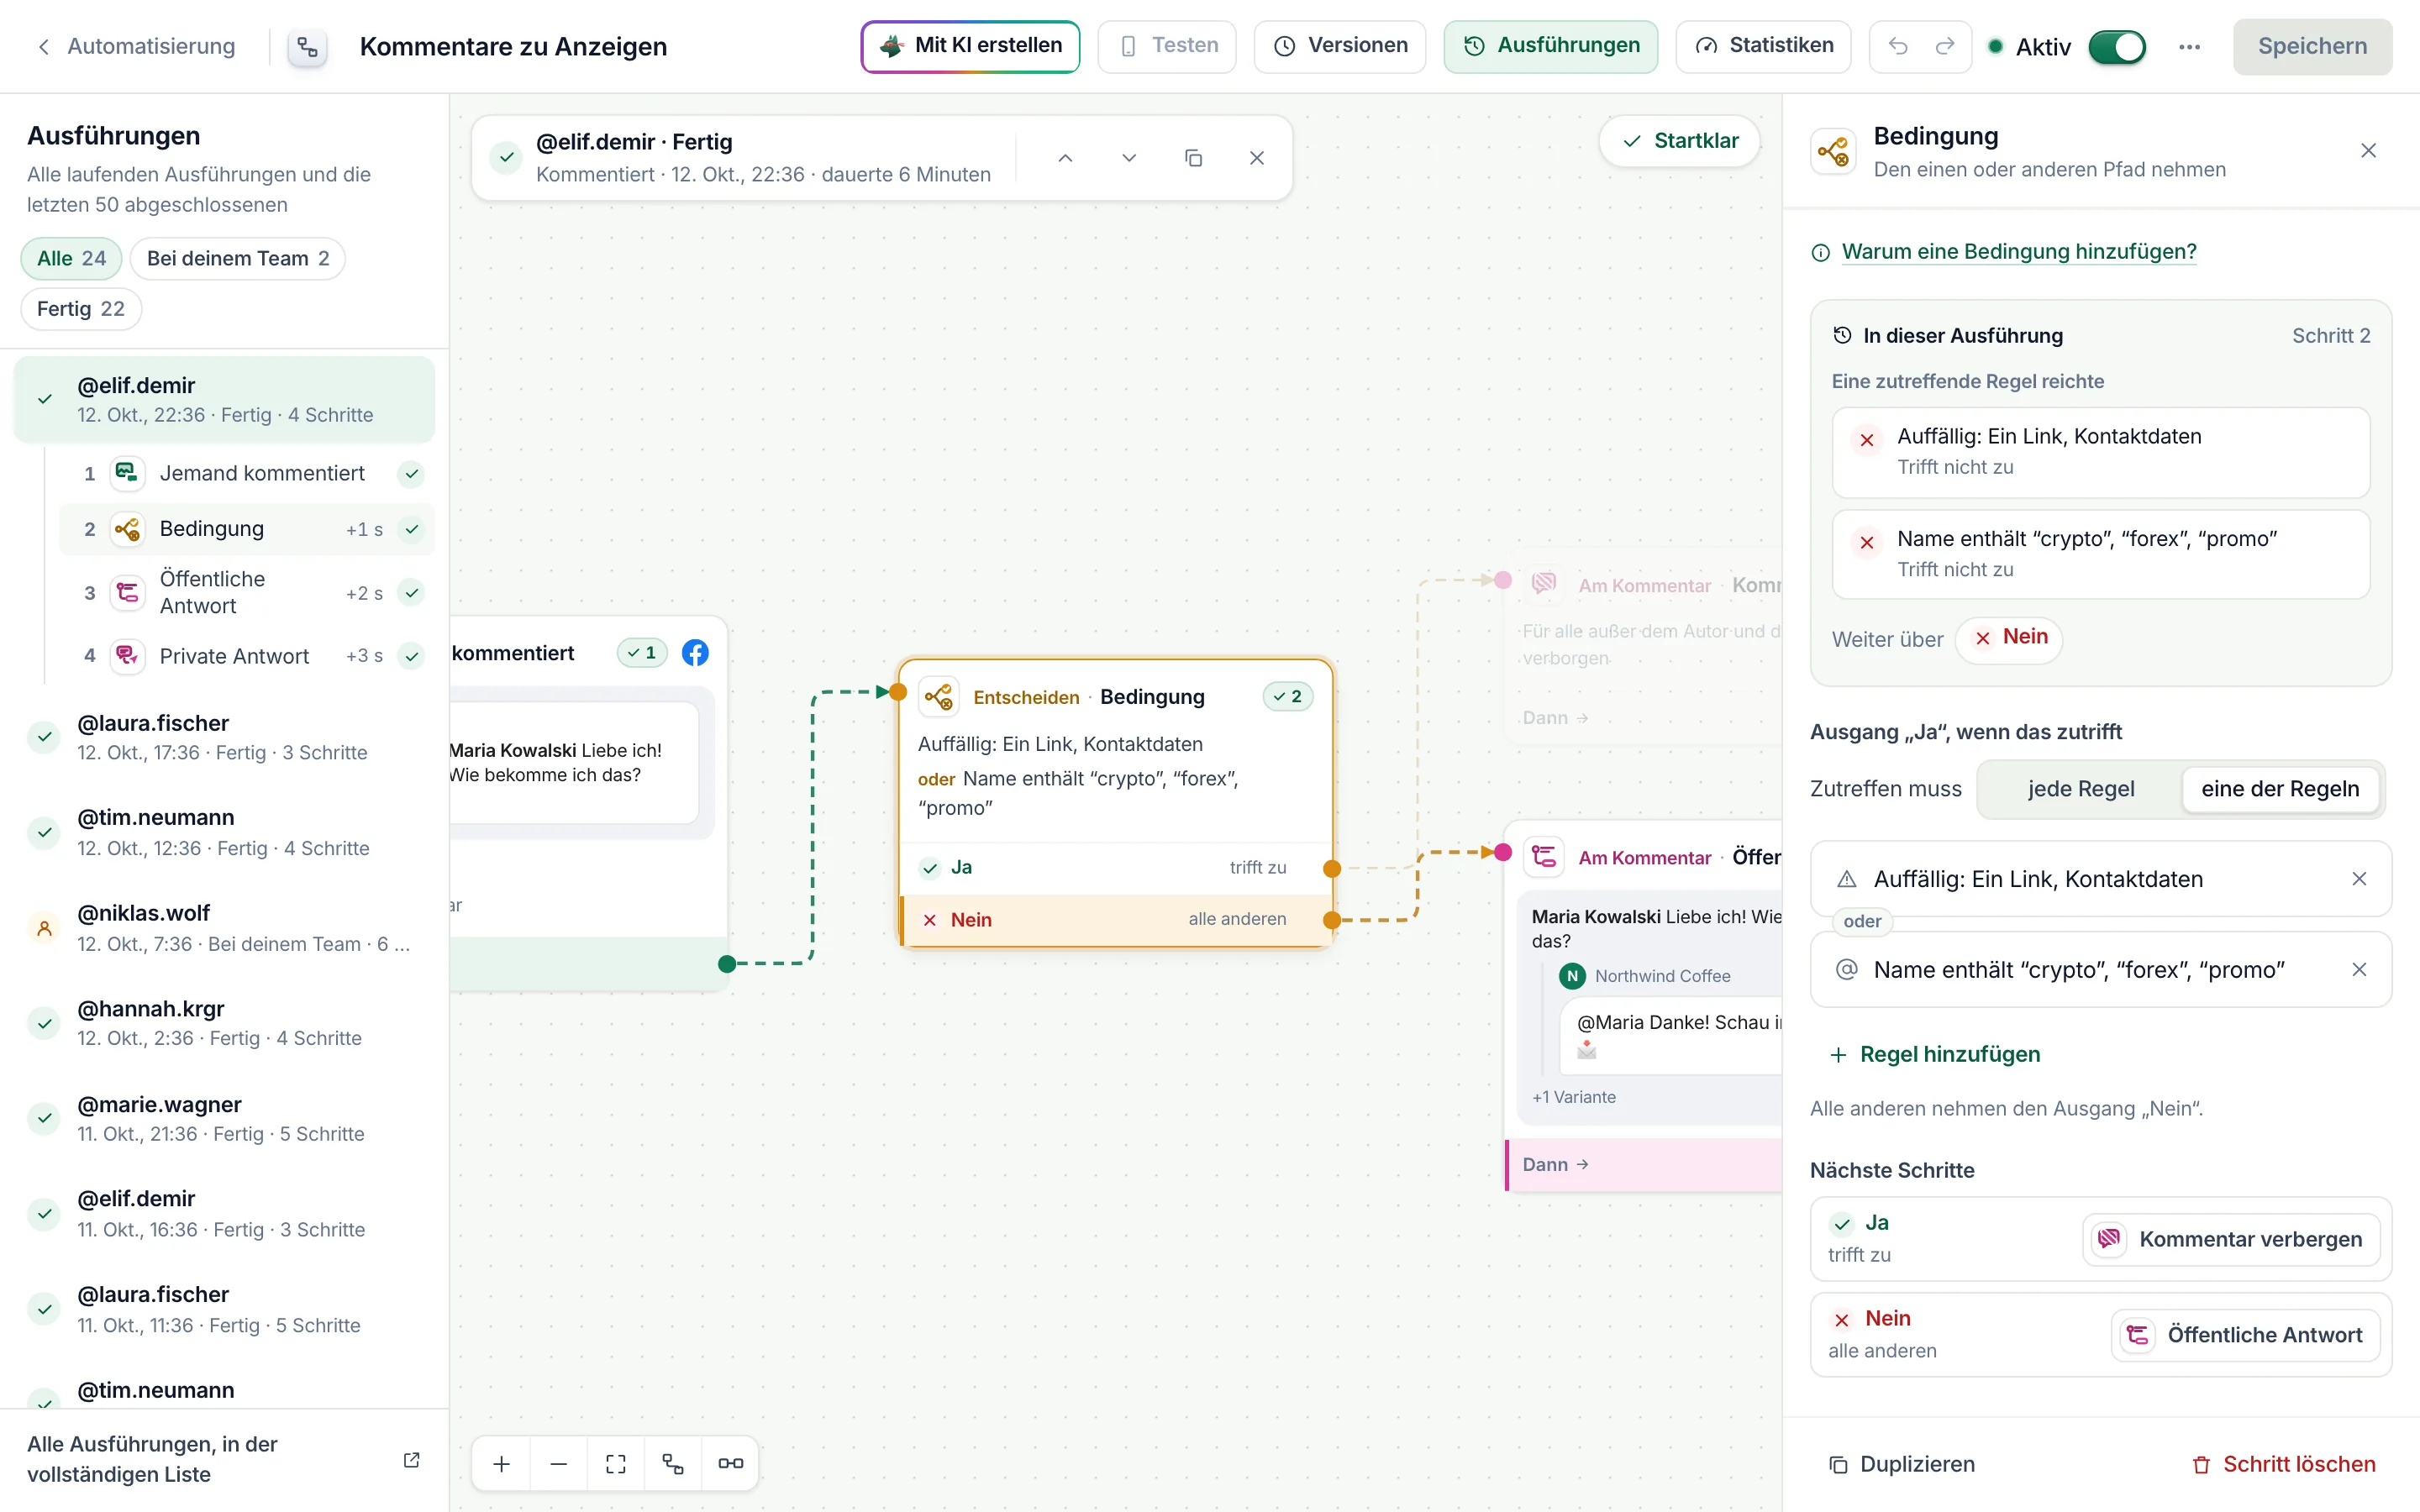This screenshot has width=2420, height=1512.
Task: Go to previous execution with up chevron
Action: [x=1065, y=158]
